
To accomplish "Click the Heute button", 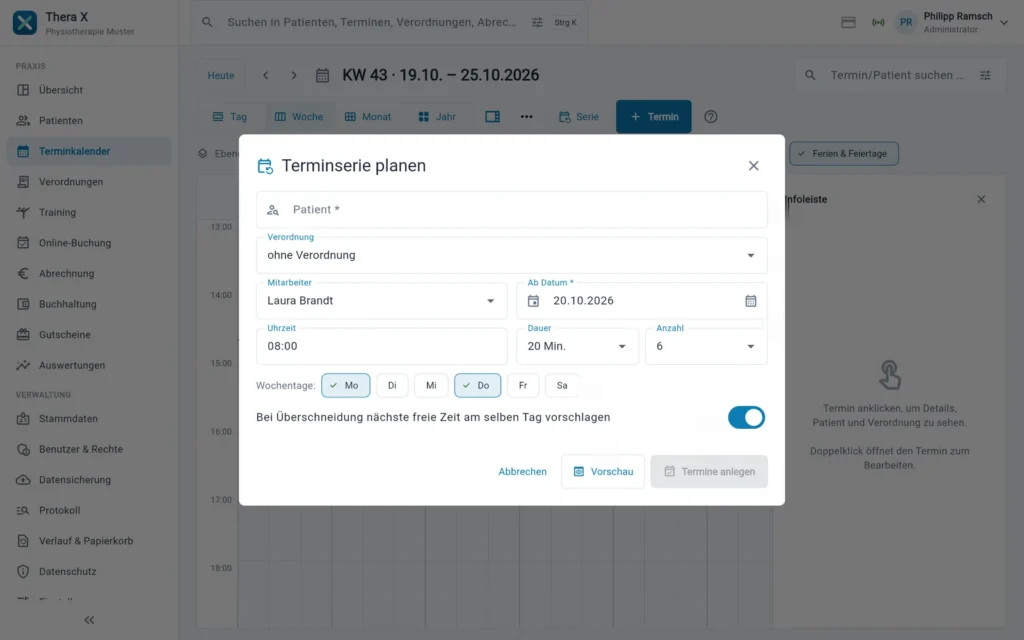I will [221, 75].
